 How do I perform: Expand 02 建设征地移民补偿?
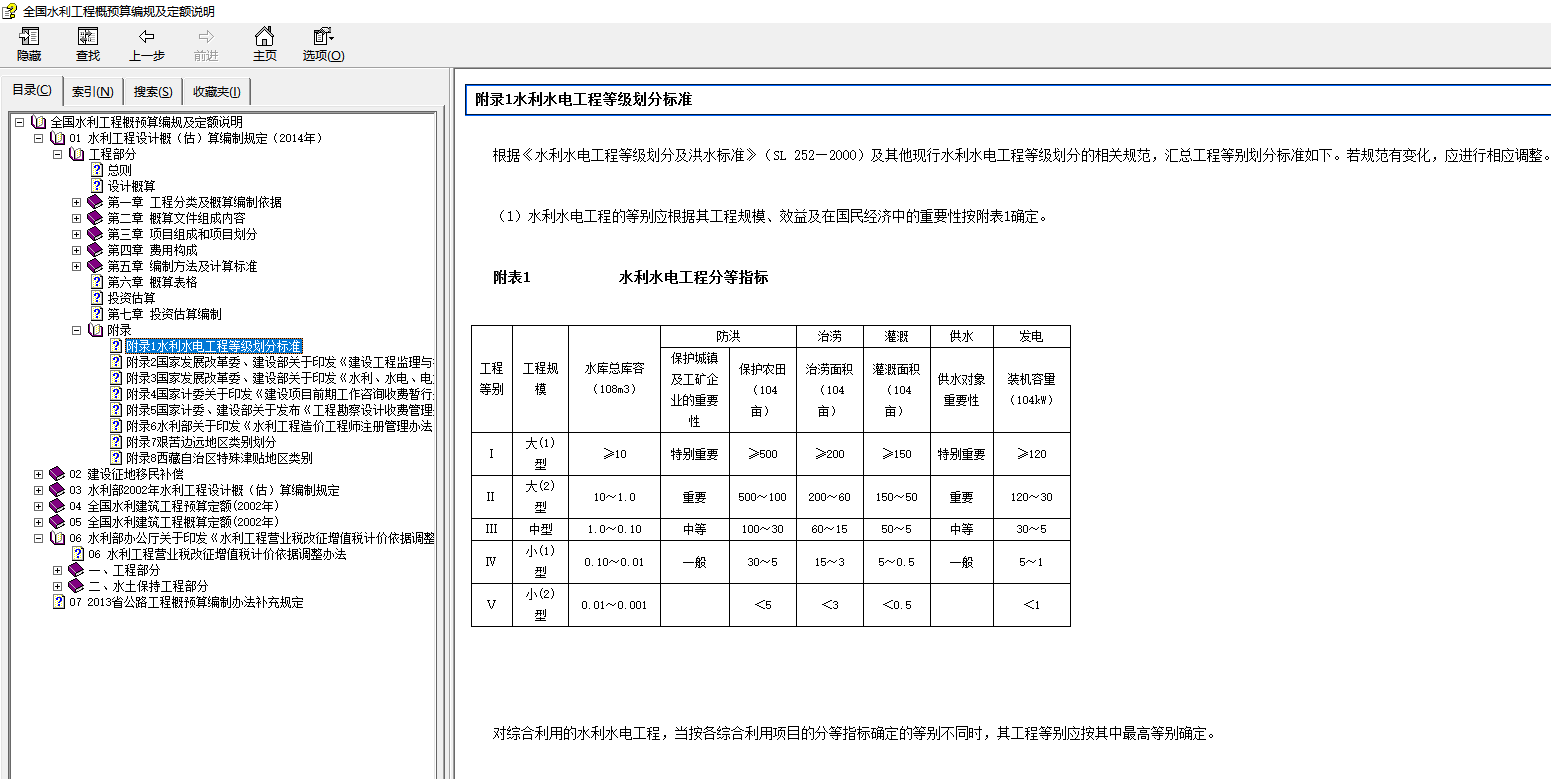click(x=39, y=474)
